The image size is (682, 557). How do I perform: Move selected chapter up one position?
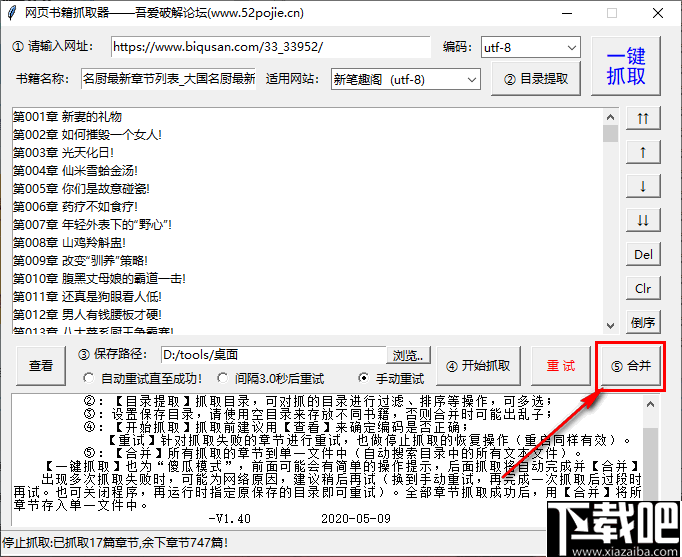643,152
